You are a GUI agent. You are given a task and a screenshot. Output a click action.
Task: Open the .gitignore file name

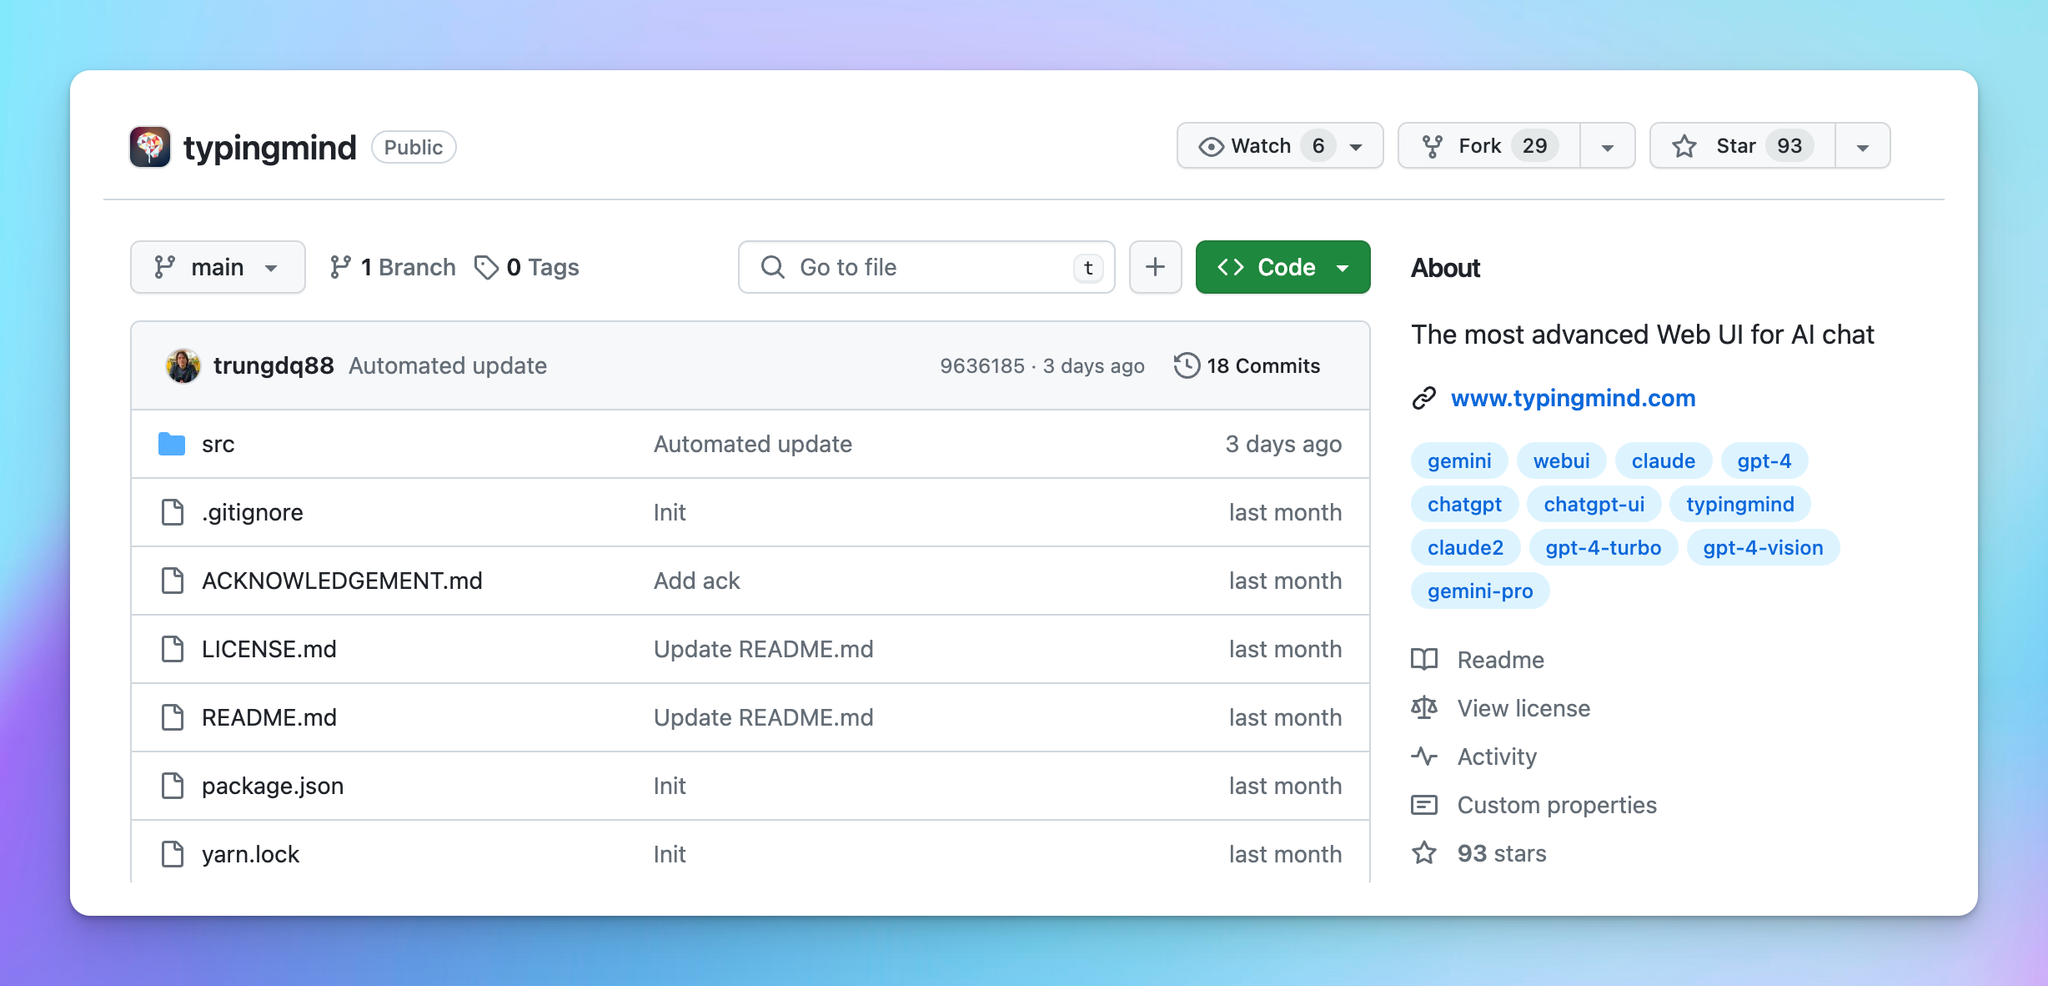point(252,512)
